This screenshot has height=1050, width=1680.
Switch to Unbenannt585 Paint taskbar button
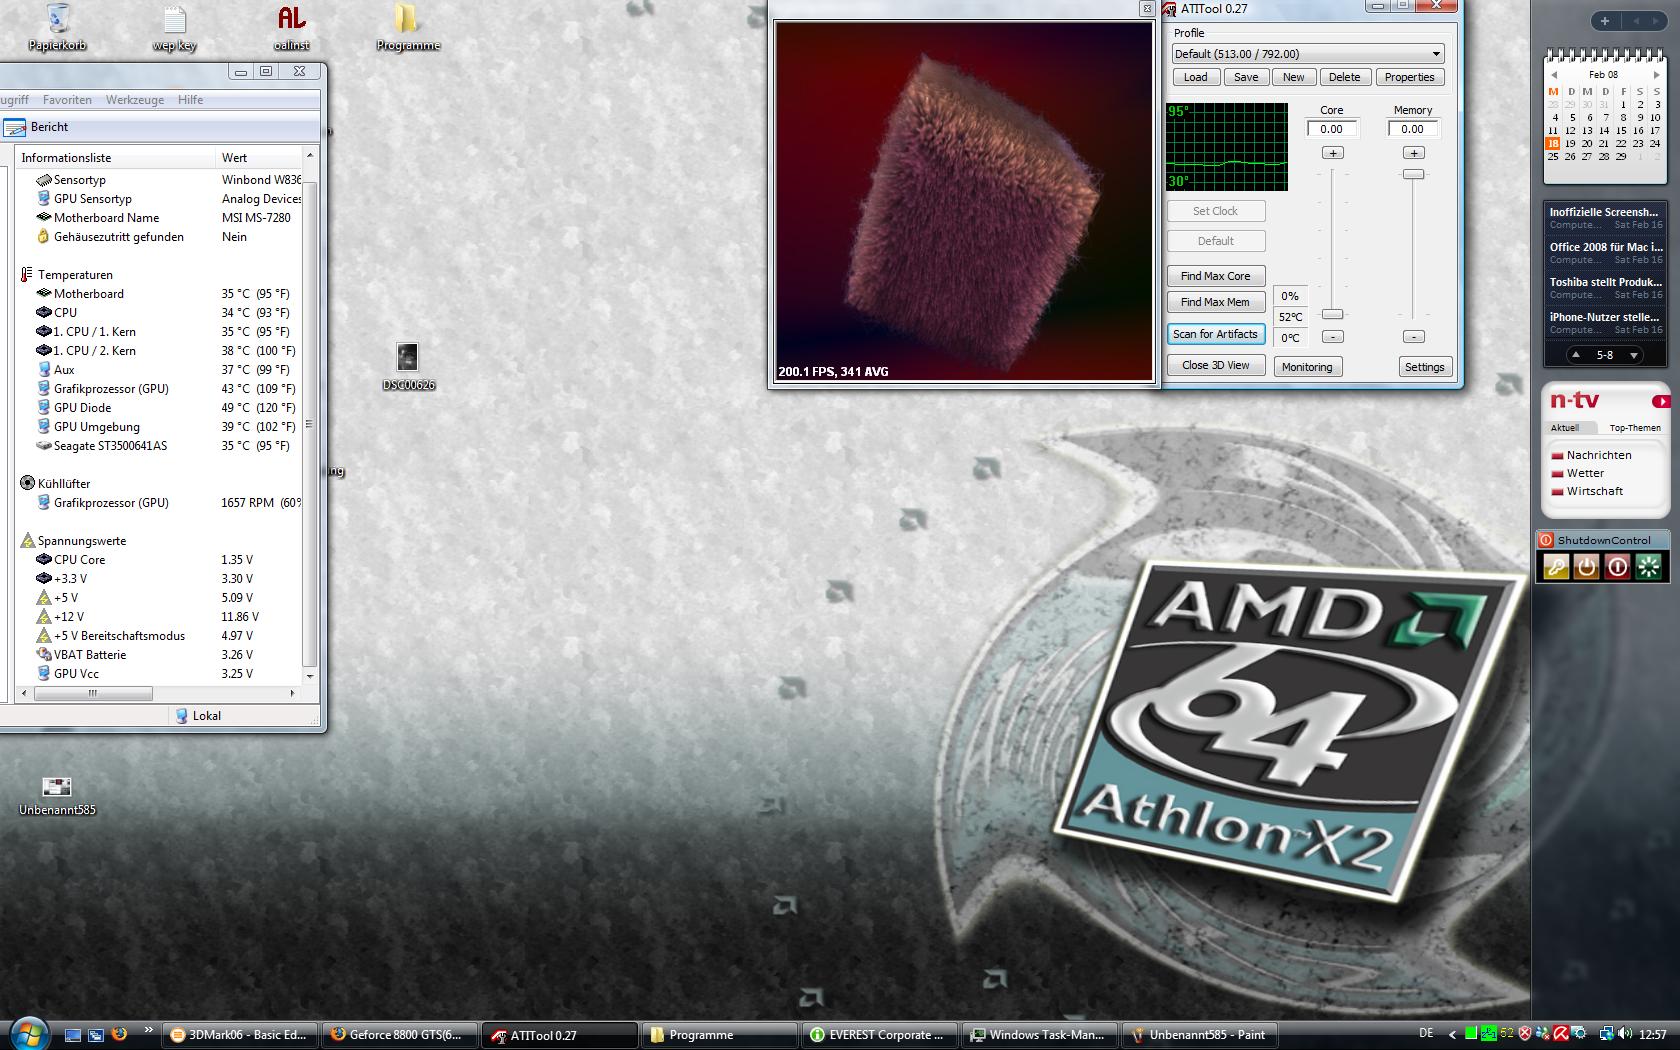click(1201, 1035)
